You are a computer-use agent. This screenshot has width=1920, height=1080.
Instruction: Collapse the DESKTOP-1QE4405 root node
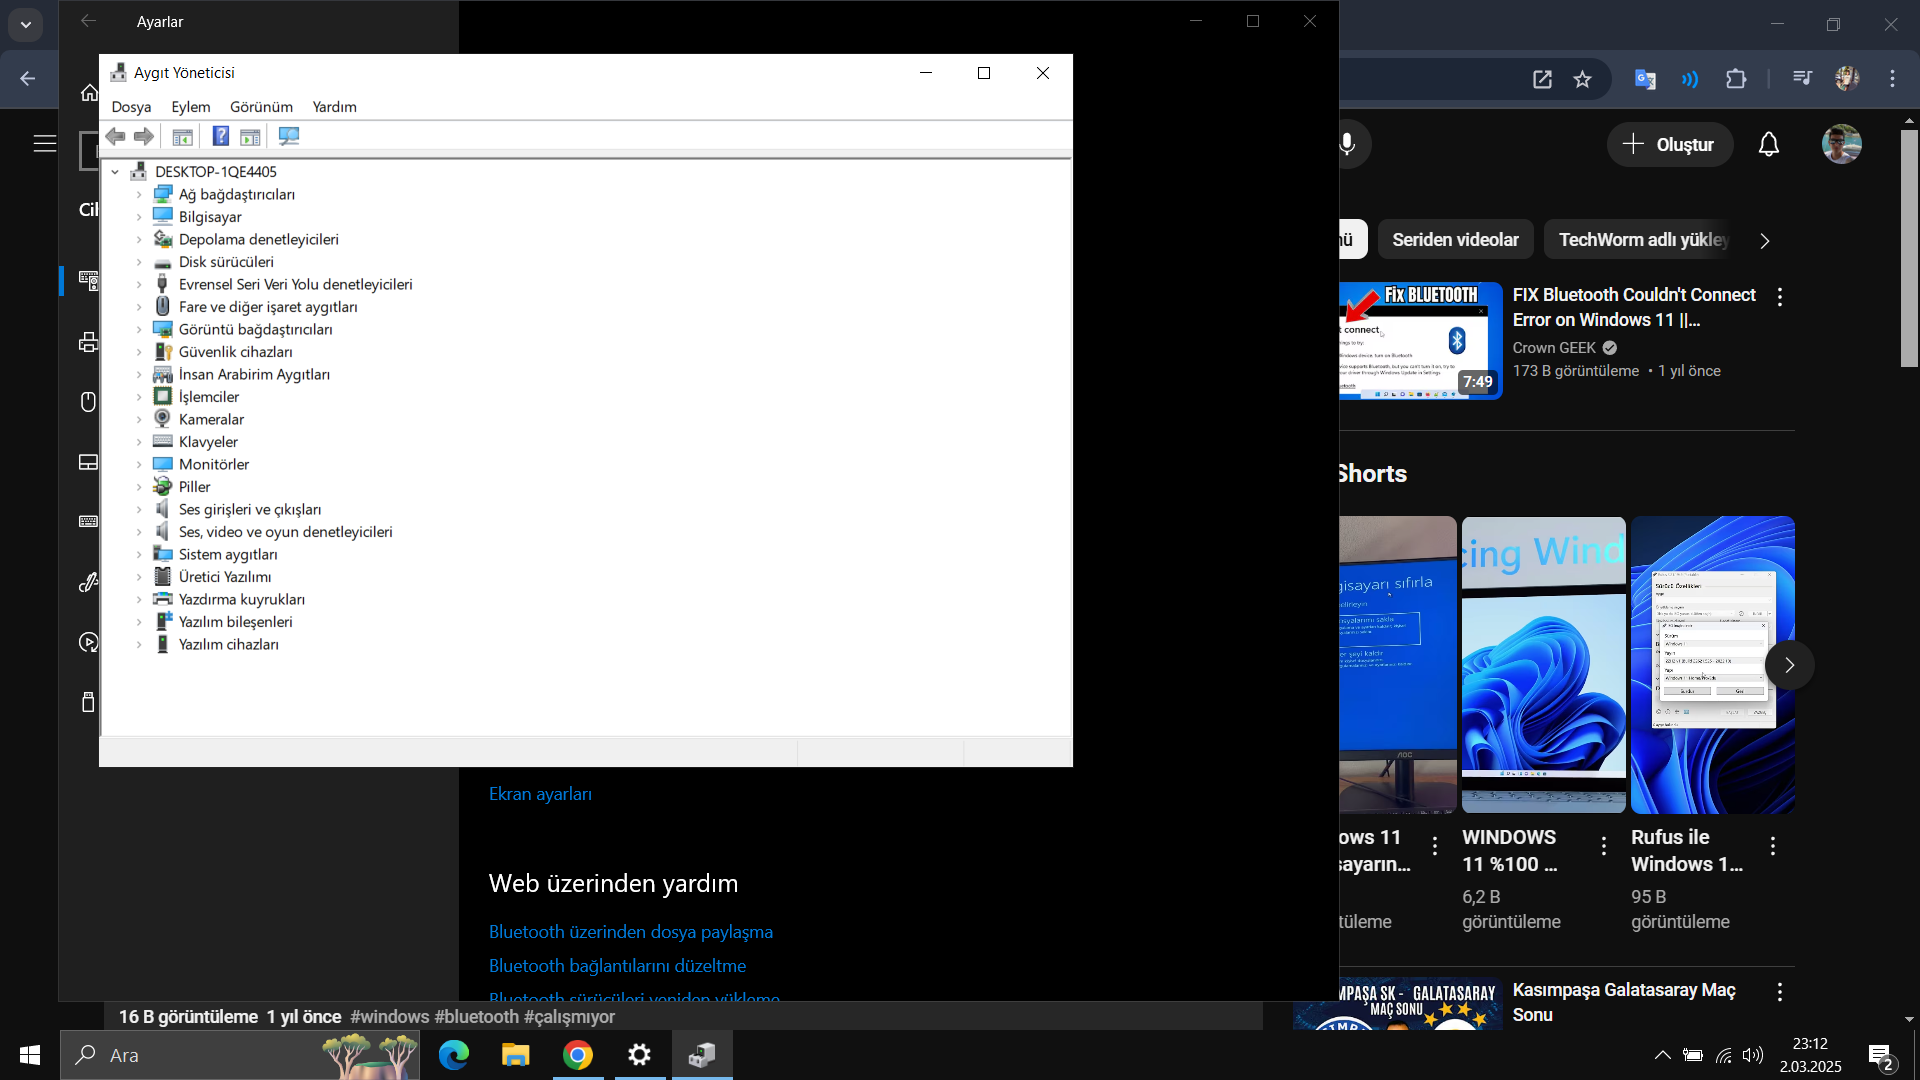(115, 172)
